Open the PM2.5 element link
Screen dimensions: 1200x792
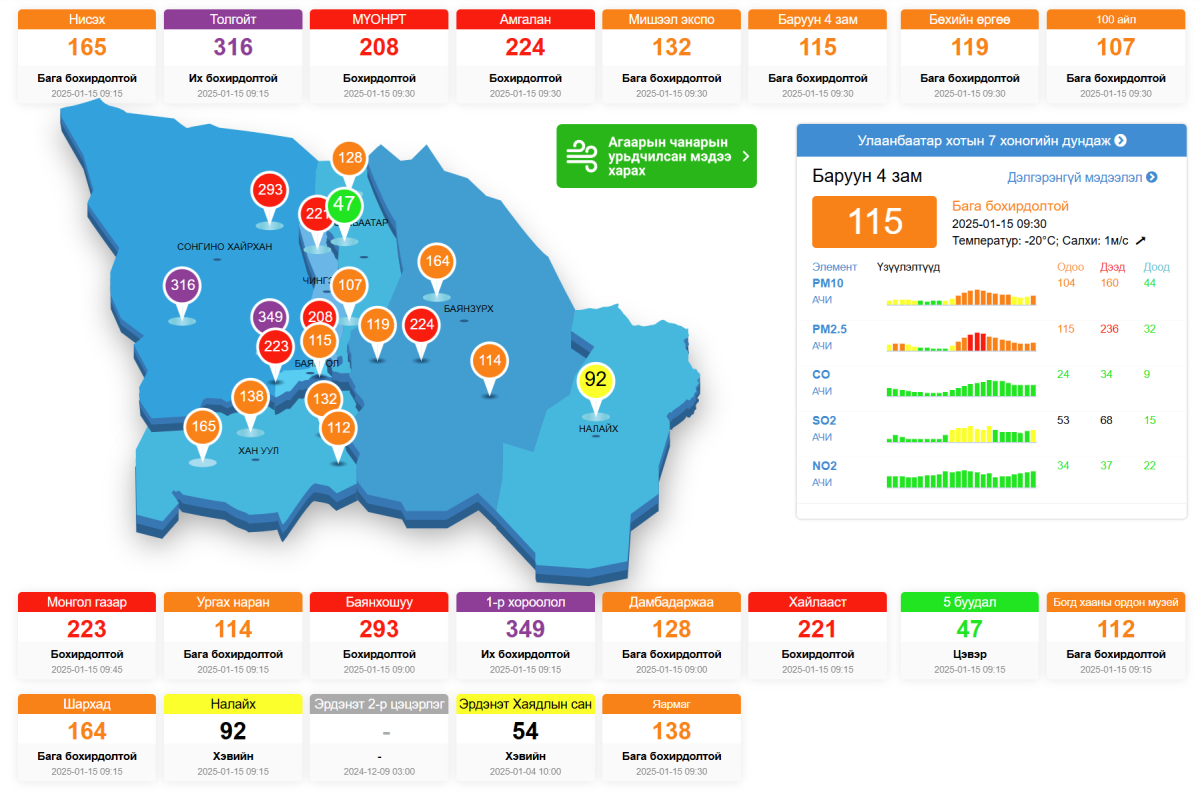click(x=830, y=329)
